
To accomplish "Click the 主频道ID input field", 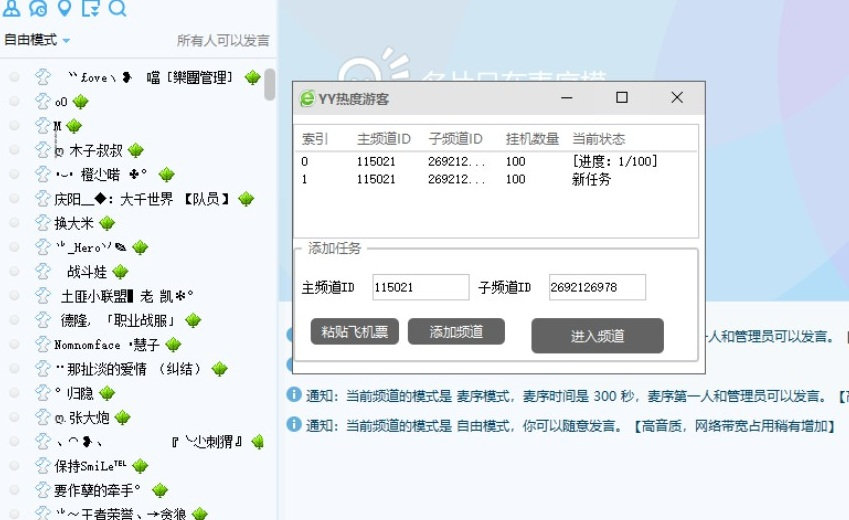I will (421, 287).
